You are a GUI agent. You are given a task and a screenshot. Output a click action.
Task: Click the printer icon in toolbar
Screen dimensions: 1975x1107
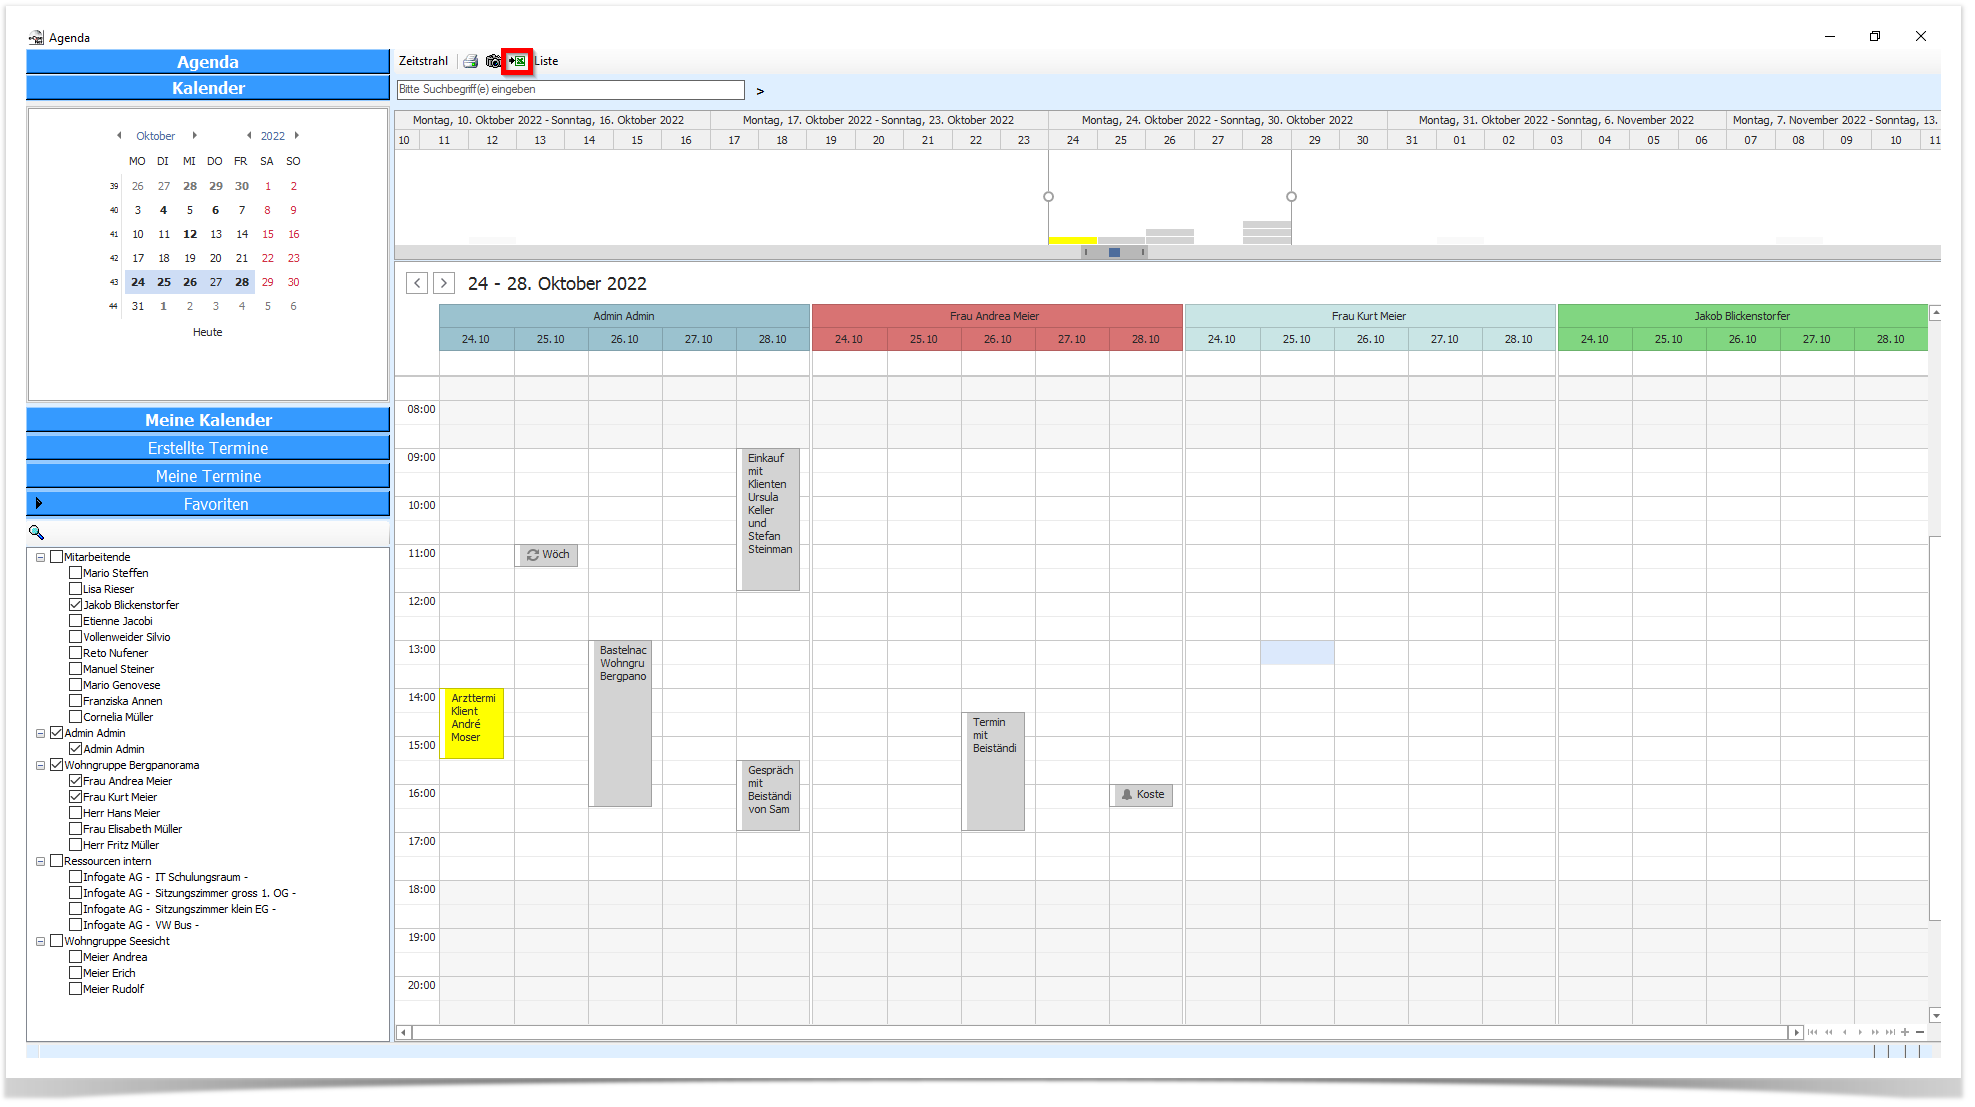tap(471, 61)
